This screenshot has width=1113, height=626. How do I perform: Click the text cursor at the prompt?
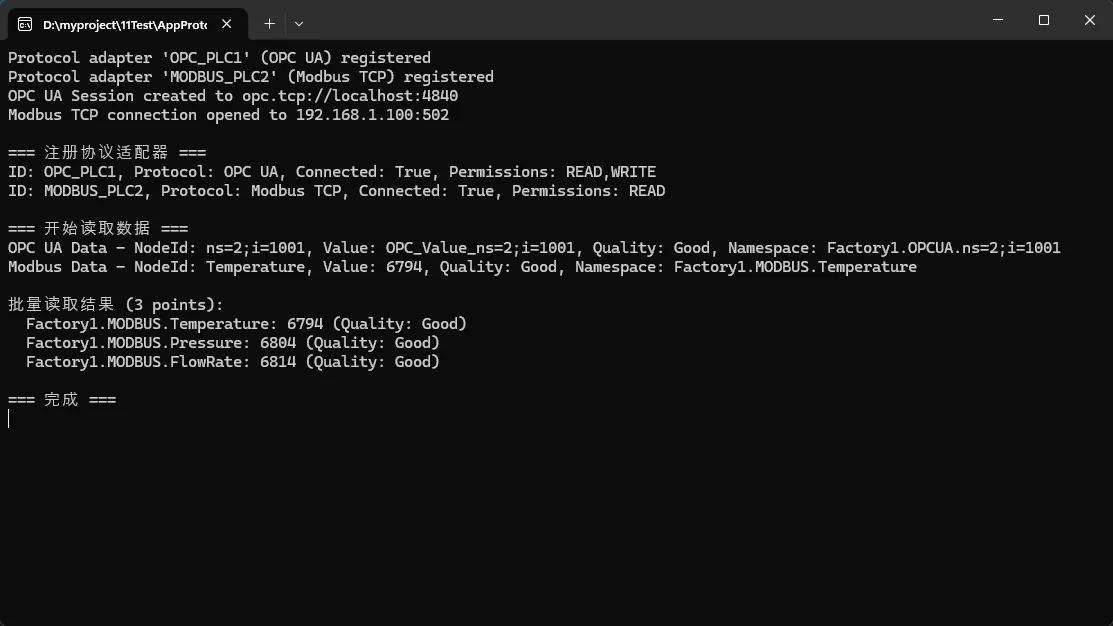(9, 419)
